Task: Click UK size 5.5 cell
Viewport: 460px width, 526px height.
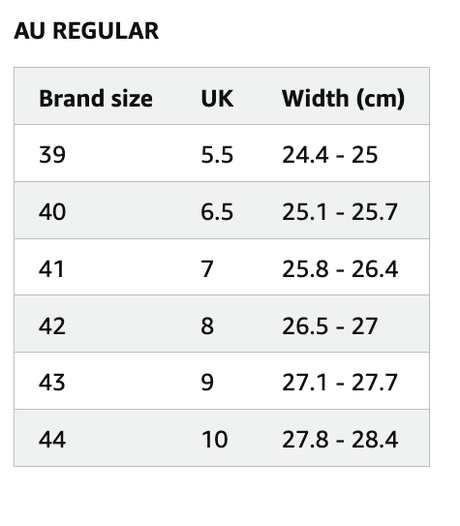Action: tap(217, 155)
